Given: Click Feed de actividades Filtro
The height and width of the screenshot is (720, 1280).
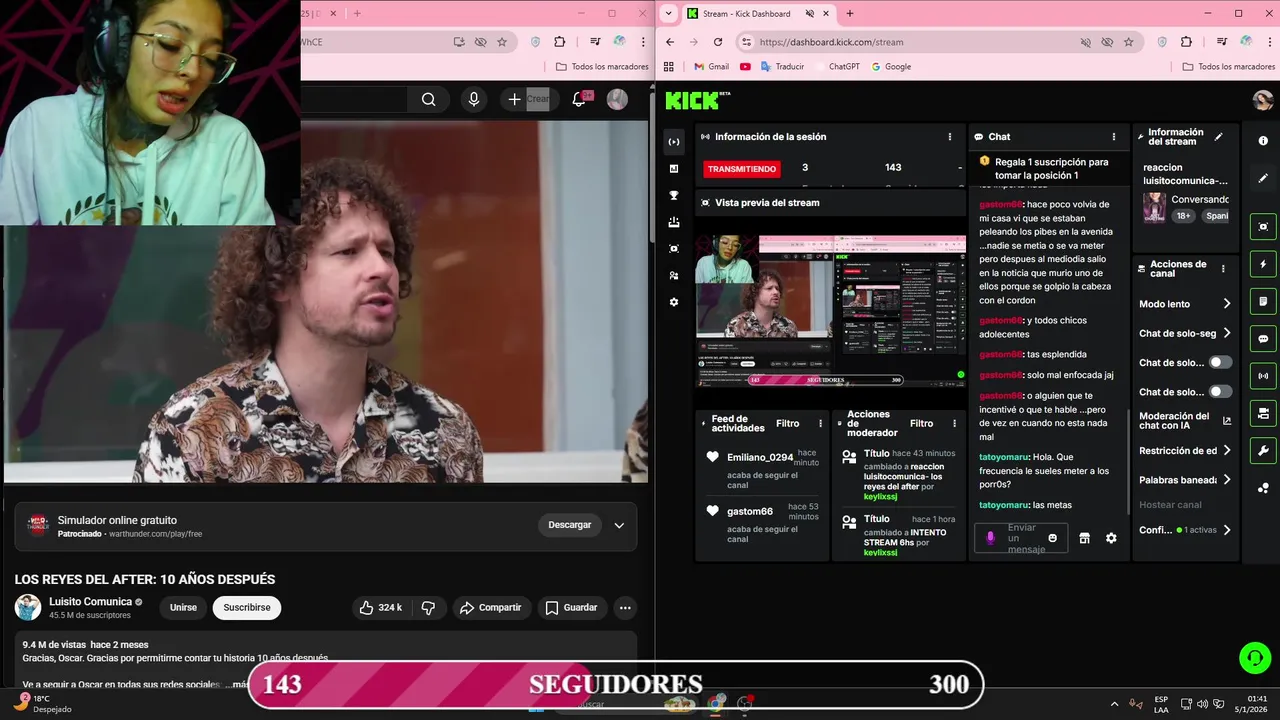Looking at the screenshot, I should pos(788,424).
